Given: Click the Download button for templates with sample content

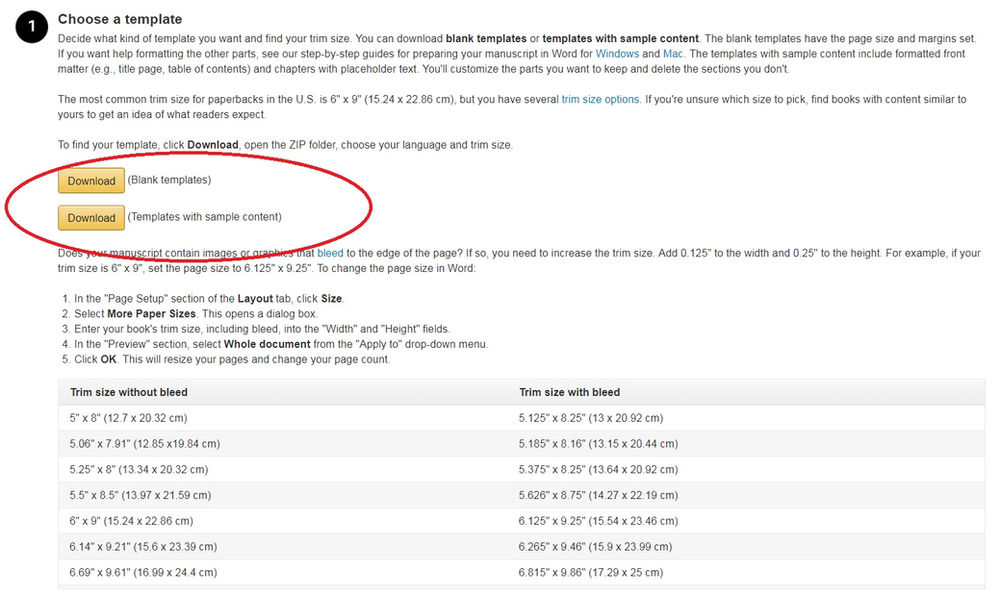Looking at the screenshot, I should pyautogui.click(x=91, y=218).
